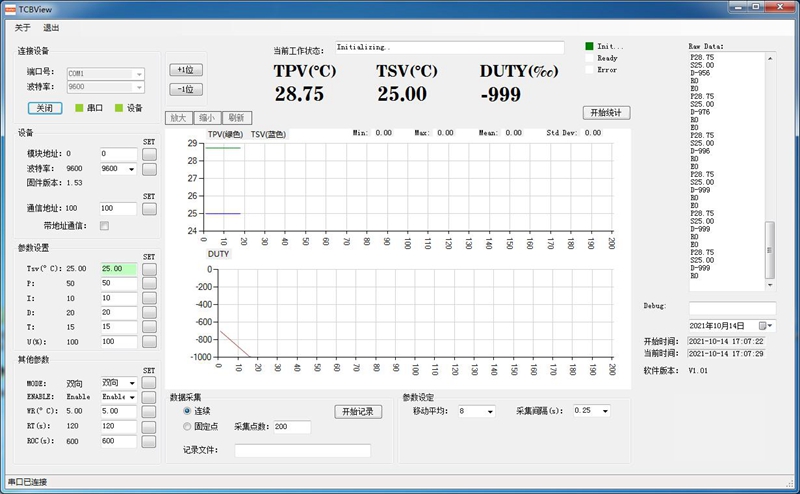Image resolution: width=800 pixels, height=494 pixels.
Task: Click the green 设备 status indicator
Action: point(118,108)
